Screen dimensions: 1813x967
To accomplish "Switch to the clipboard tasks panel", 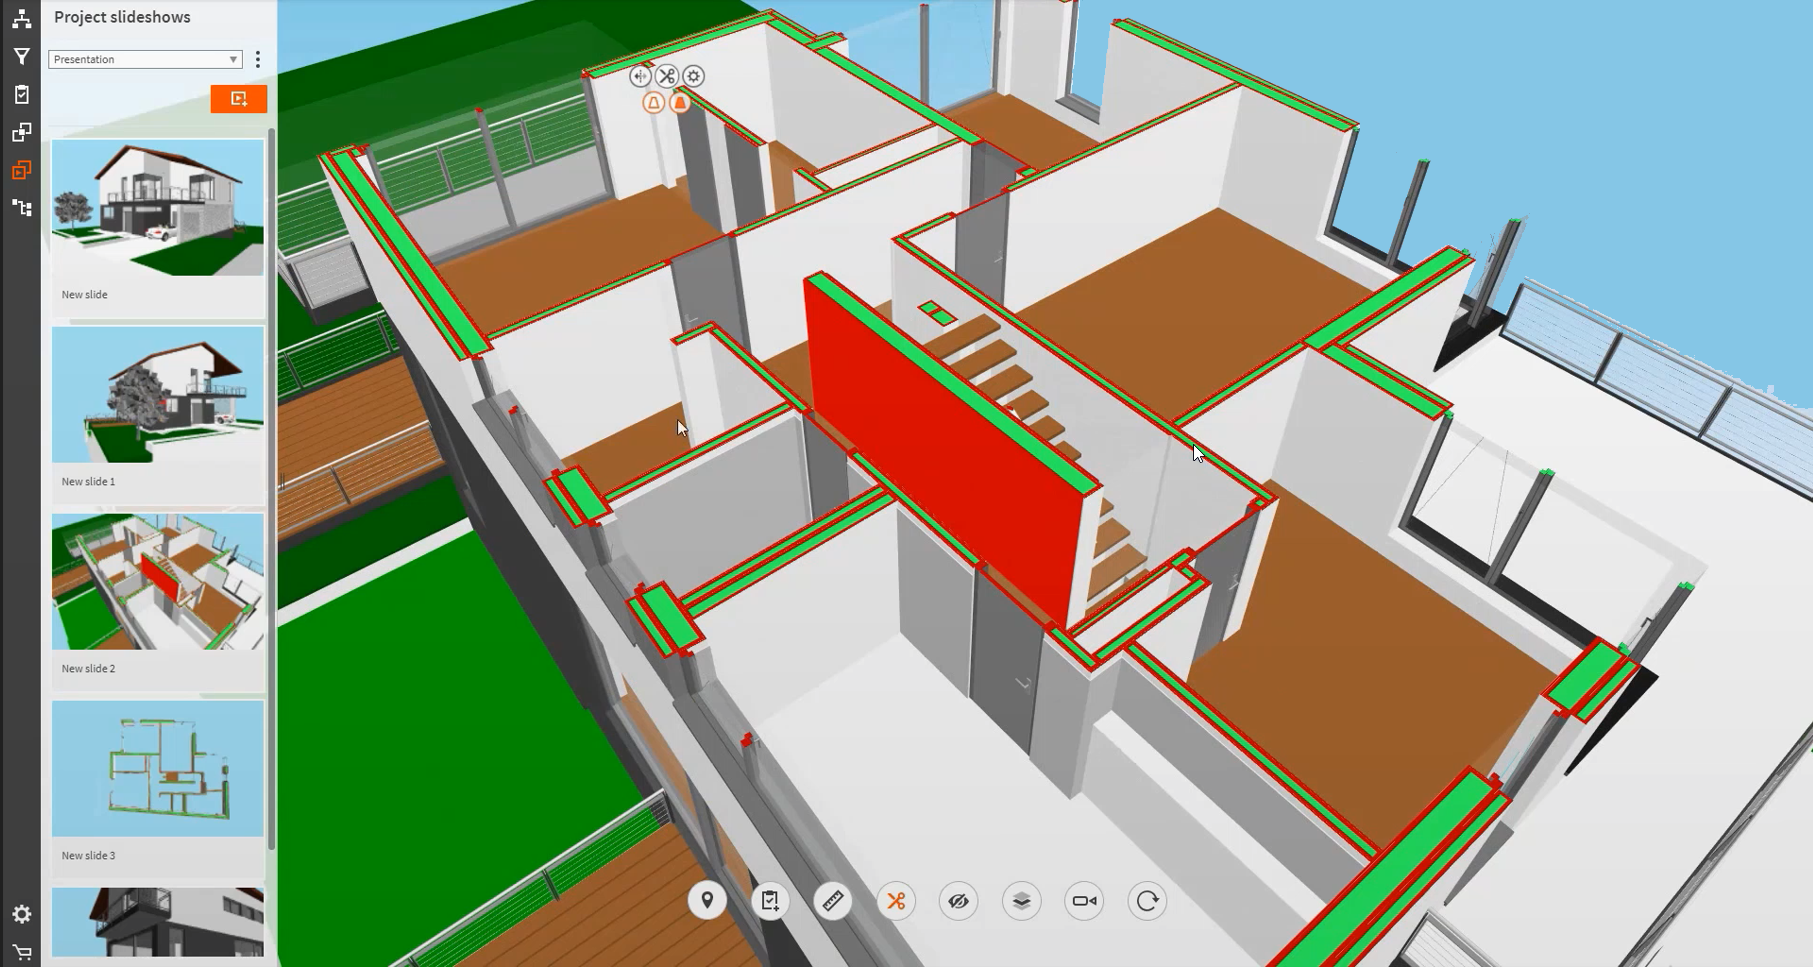I will [21, 95].
